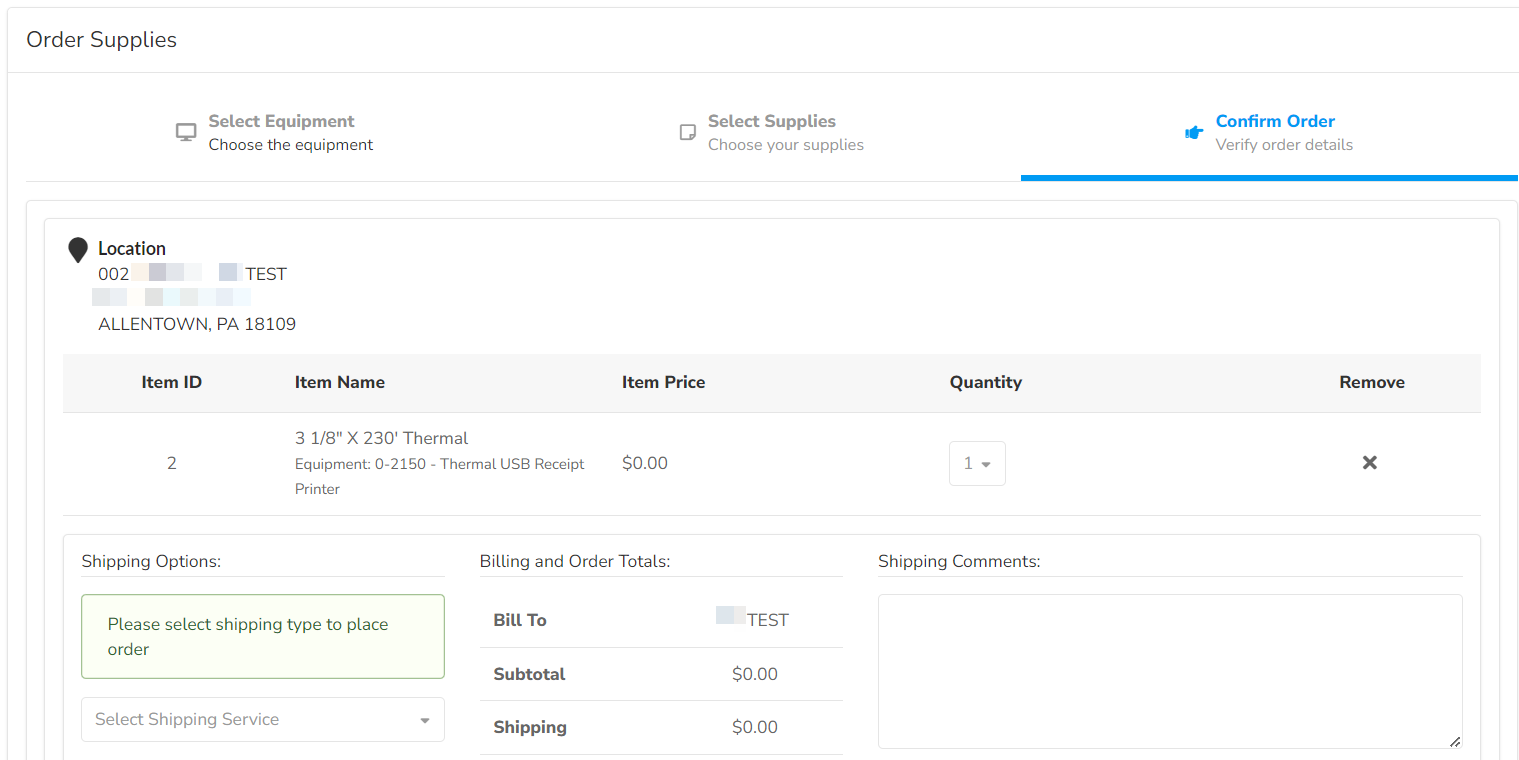Viewport: 1519px width, 760px height.
Task: Click the 'Please select shipping type' notice
Action: pos(262,637)
